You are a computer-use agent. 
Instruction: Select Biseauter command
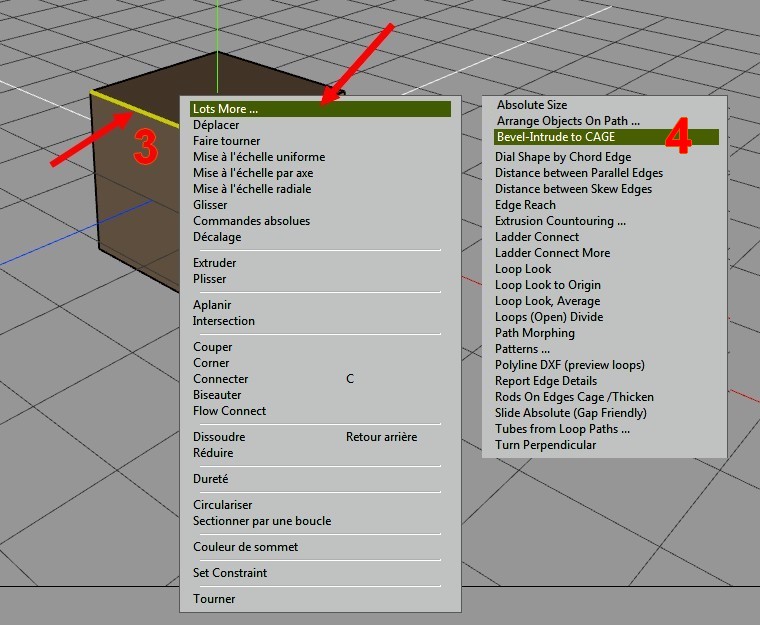coord(217,395)
